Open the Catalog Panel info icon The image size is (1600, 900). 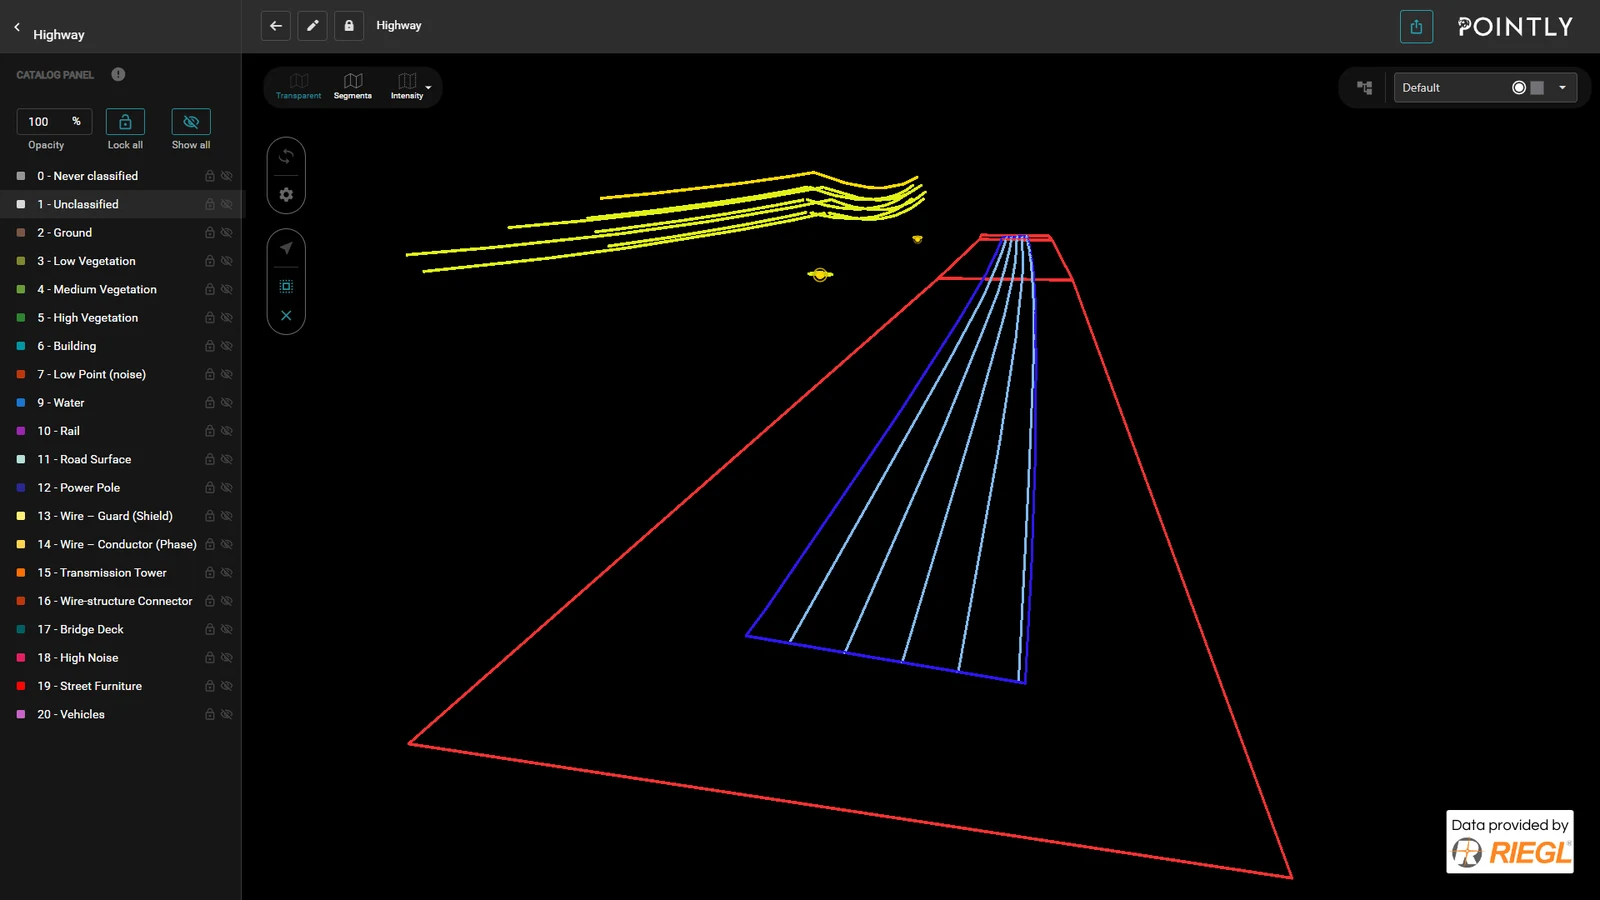(x=118, y=74)
